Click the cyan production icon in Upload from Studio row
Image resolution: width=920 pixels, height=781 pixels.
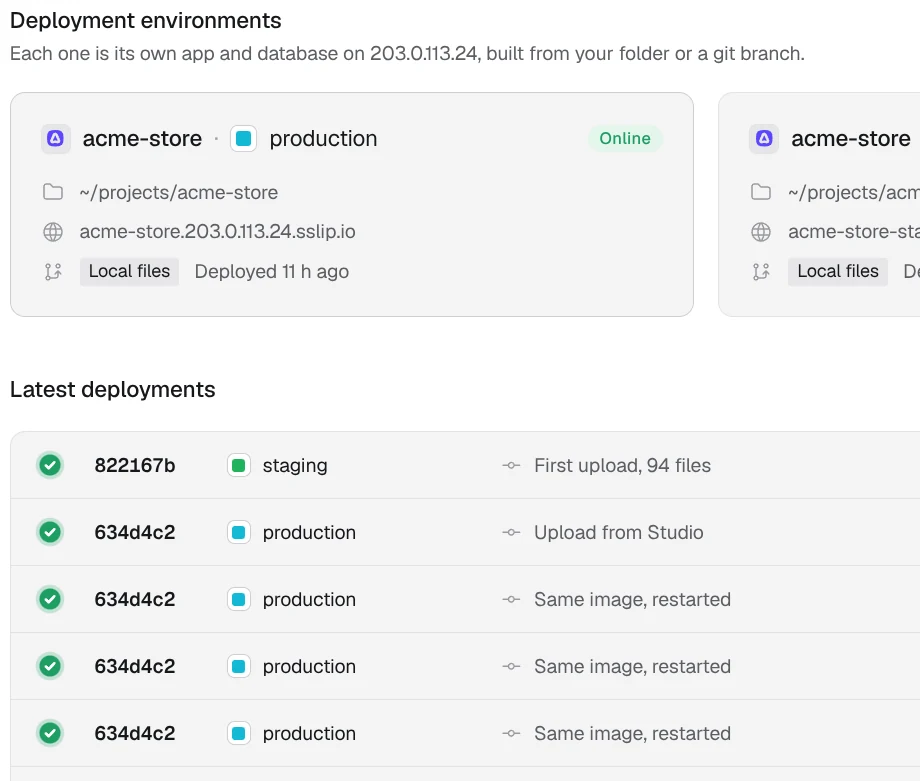(x=239, y=533)
